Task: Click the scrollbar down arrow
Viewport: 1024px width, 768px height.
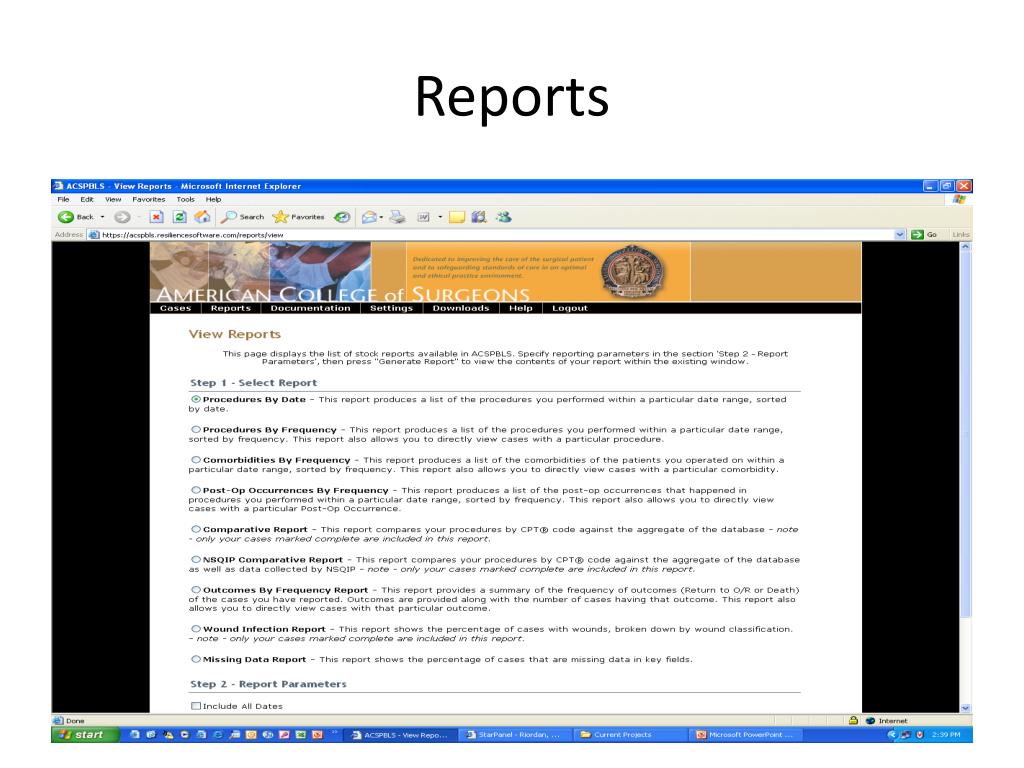Action: click(x=965, y=708)
